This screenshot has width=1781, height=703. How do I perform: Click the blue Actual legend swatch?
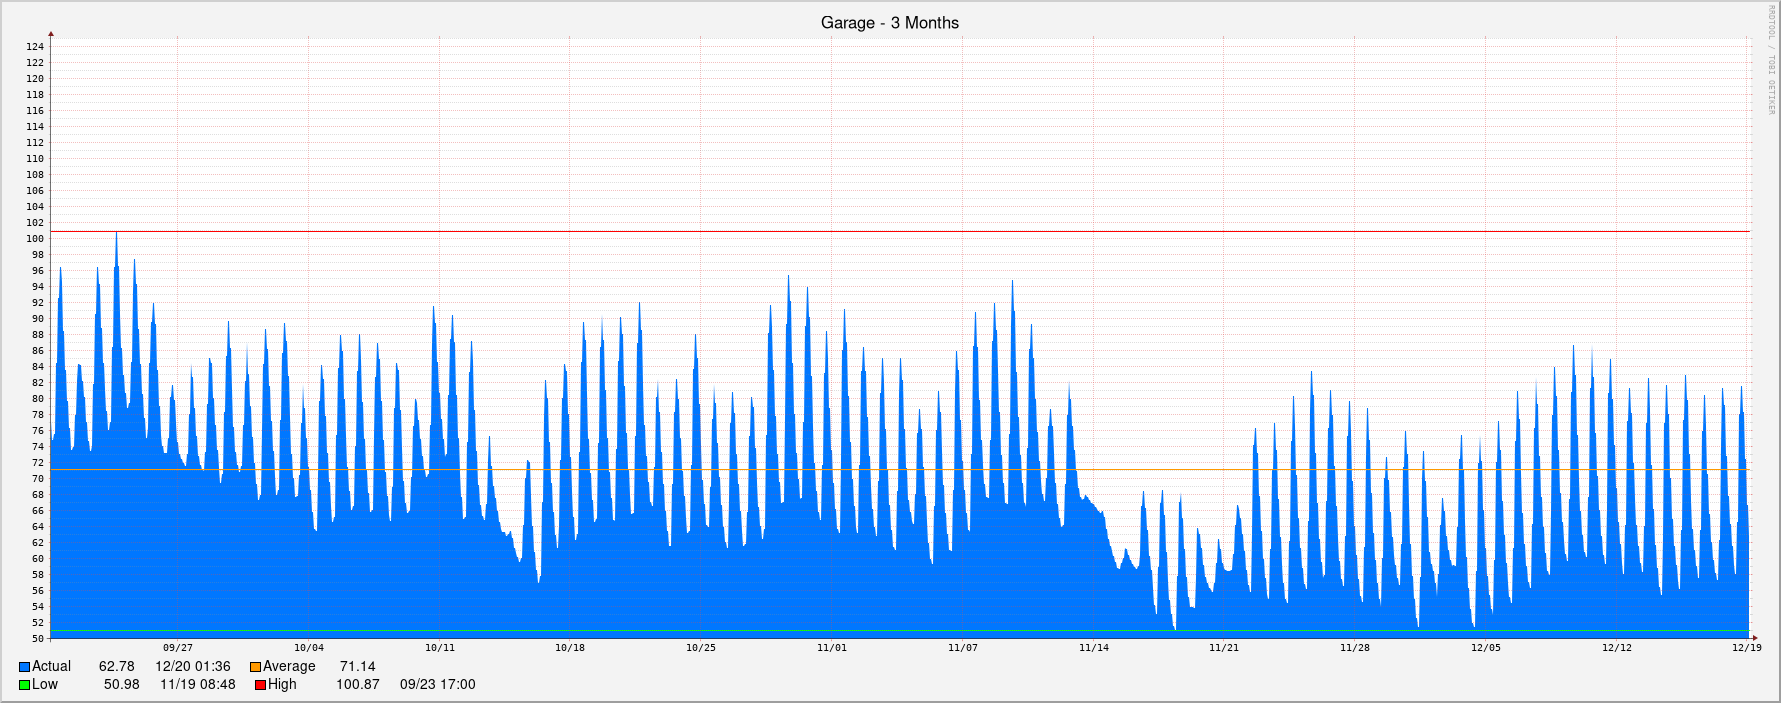point(24,667)
